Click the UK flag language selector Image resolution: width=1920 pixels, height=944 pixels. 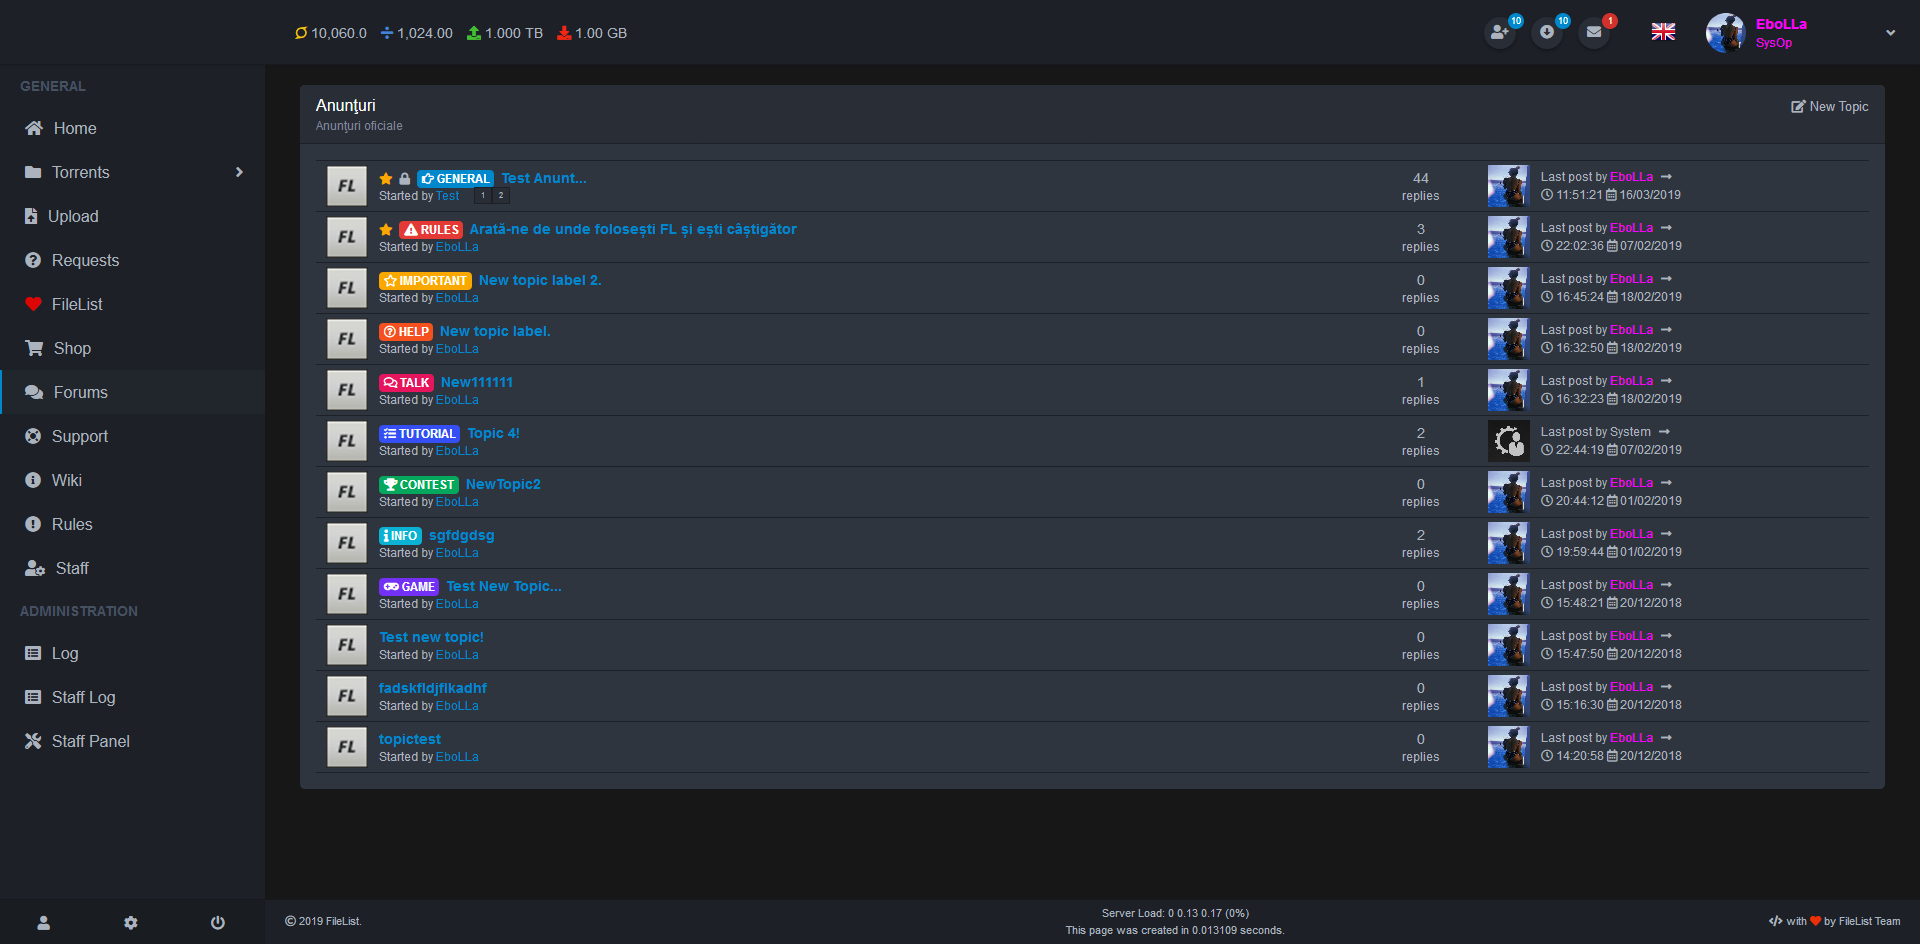(x=1663, y=32)
